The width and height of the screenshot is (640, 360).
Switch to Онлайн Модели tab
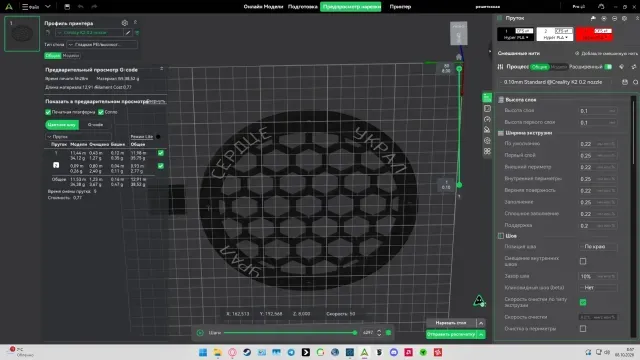[x=263, y=7]
